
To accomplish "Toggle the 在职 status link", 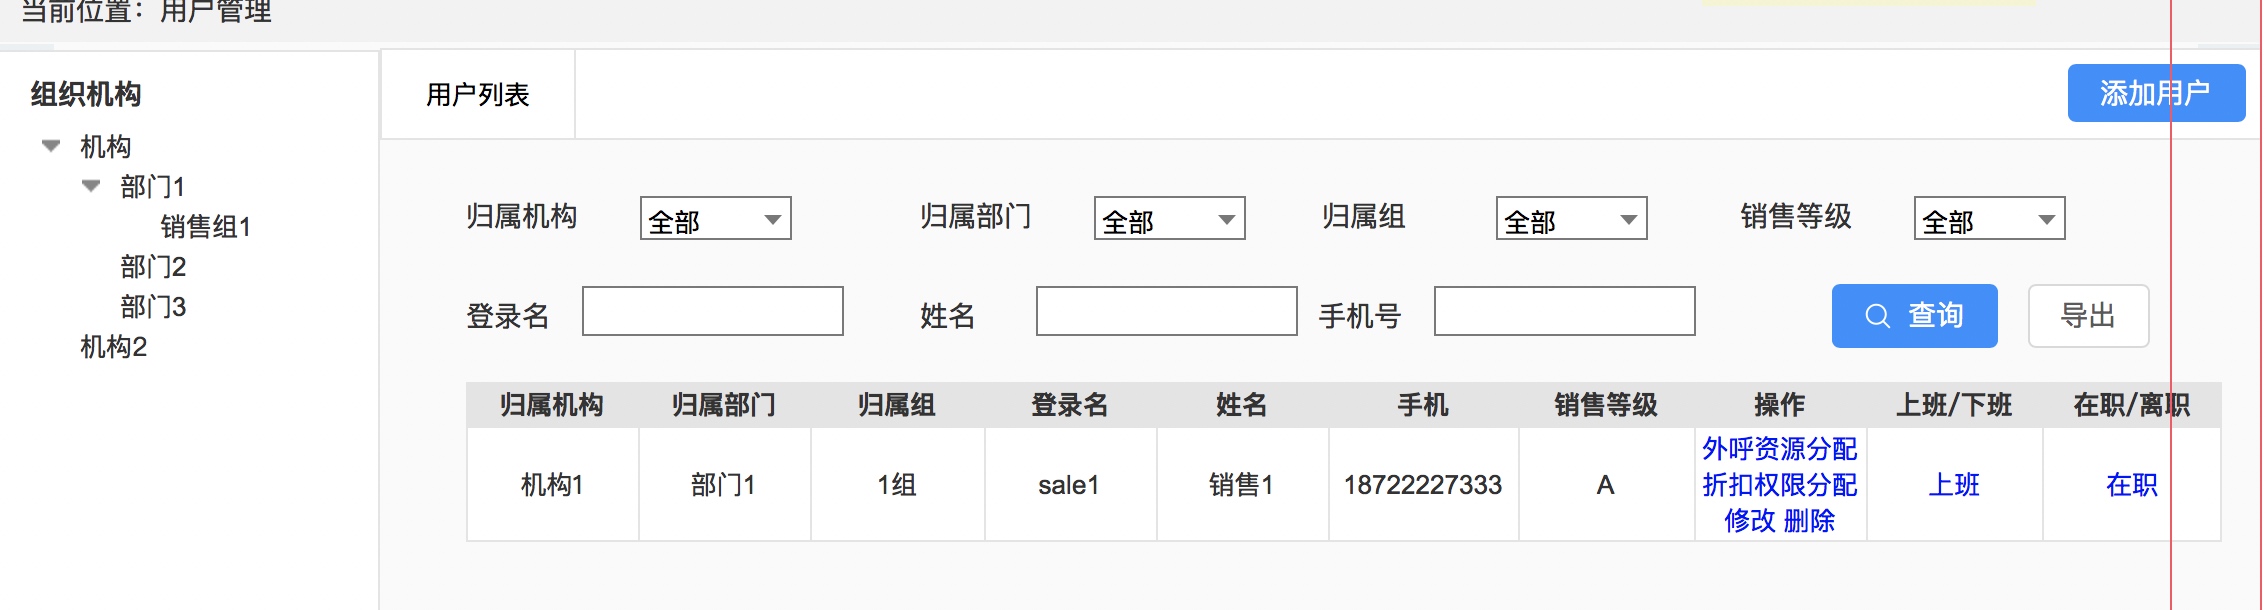I will coord(2132,485).
